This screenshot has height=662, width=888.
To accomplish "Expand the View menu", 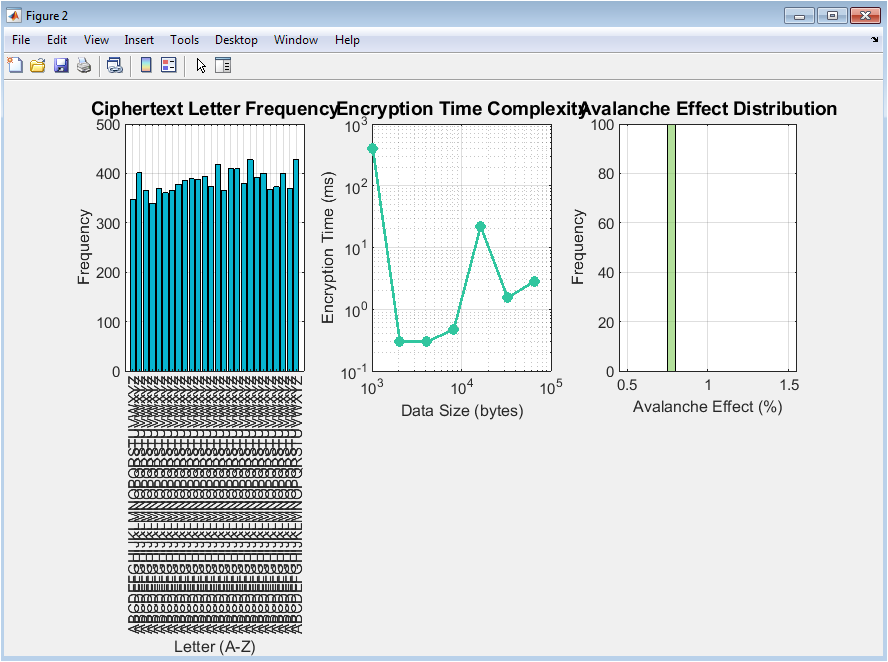I will (x=96, y=40).
